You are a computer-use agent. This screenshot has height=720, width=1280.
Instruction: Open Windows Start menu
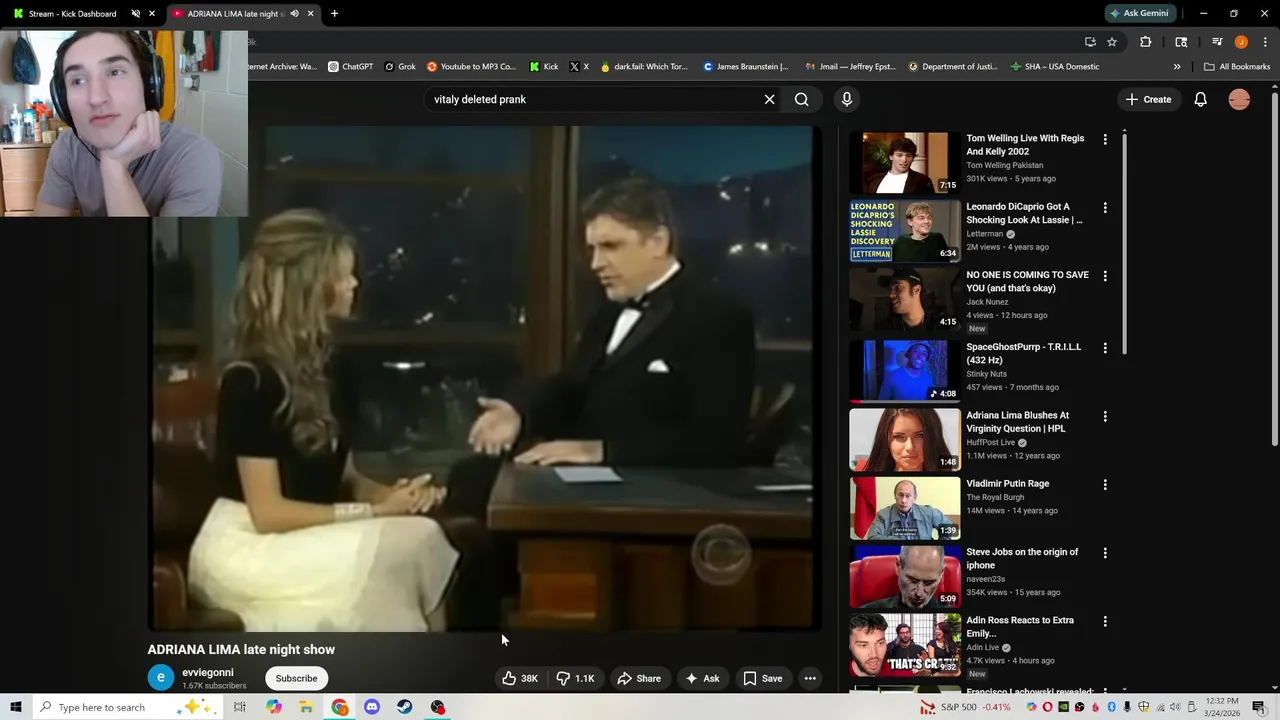coord(16,707)
